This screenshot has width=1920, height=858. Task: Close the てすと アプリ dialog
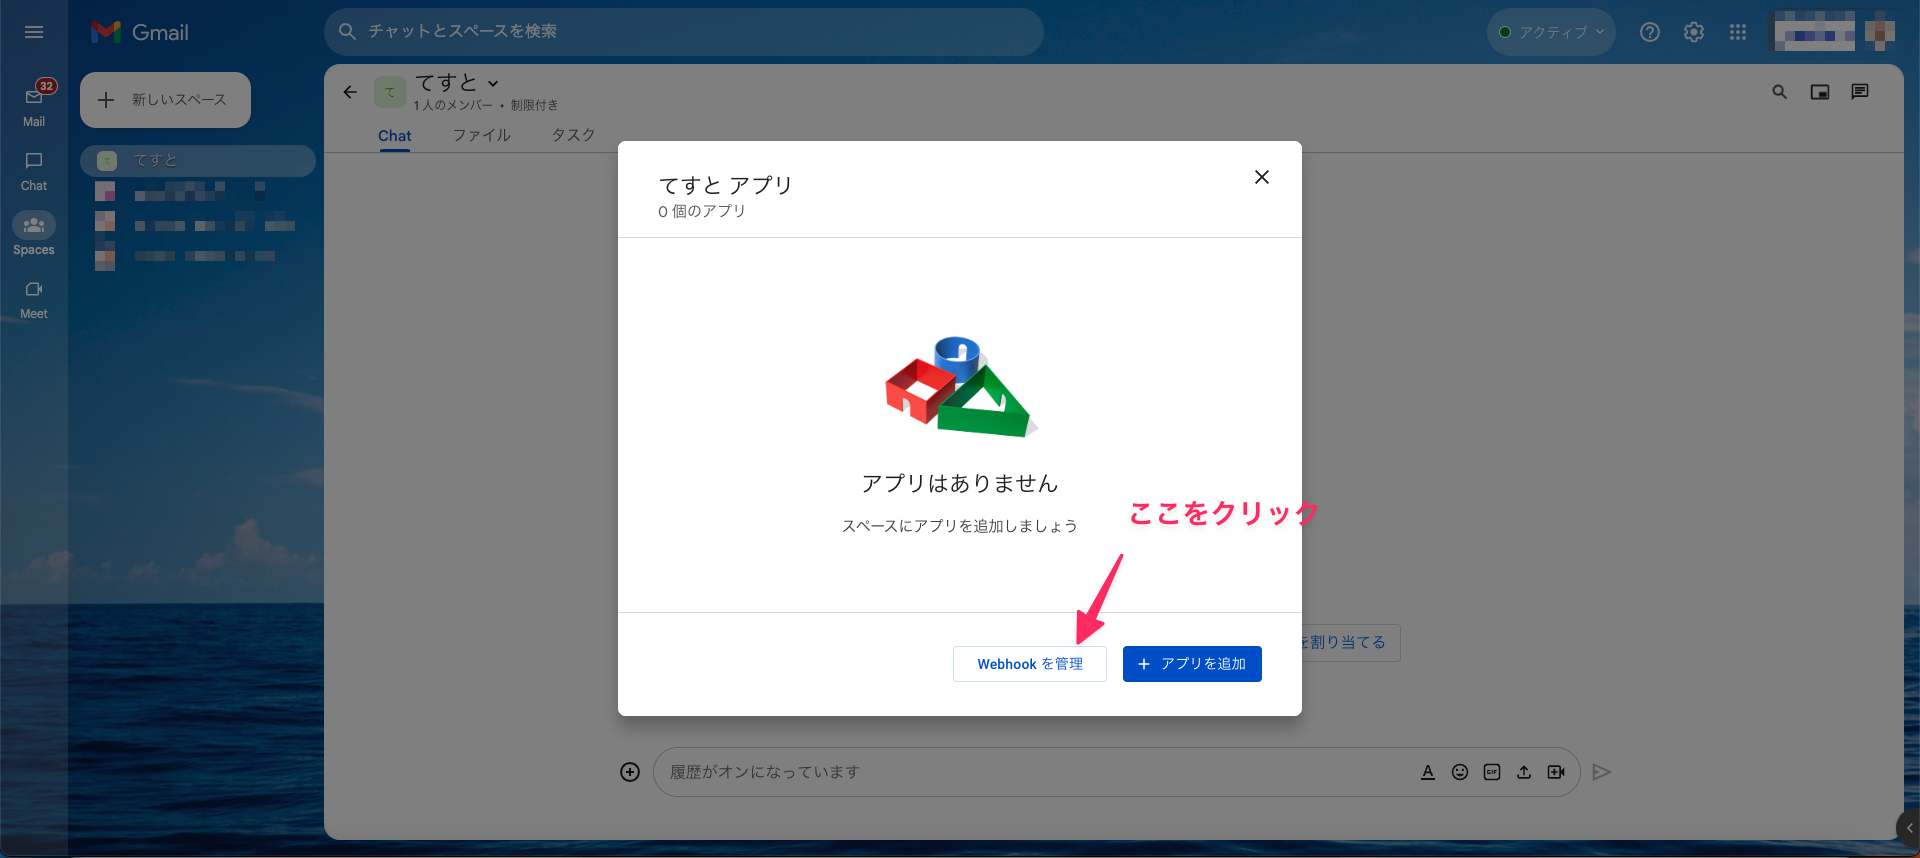click(1261, 177)
